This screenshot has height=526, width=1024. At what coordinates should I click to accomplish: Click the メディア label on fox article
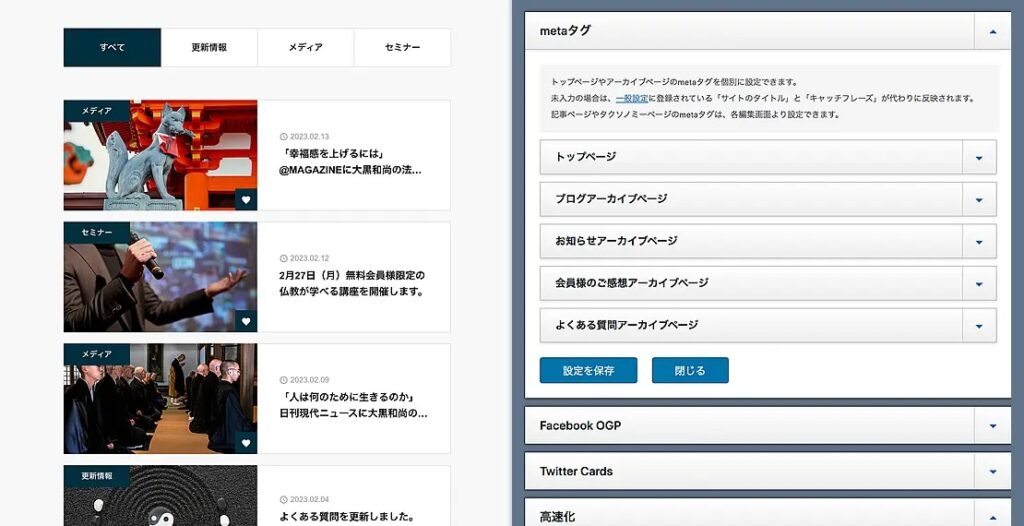coord(97,111)
